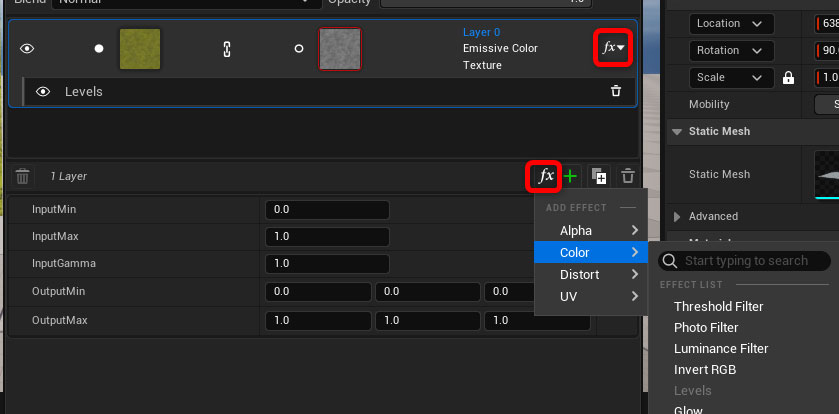Open the Scale dropdown
Viewport: 839px width, 414px height.
click(x=731, y=78)
